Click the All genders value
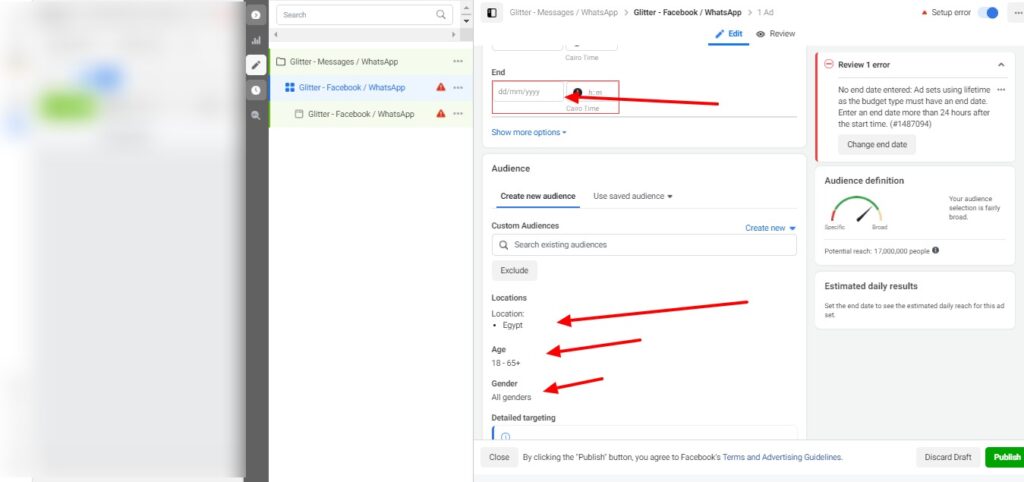Viewport: 1024px width, 482px height. tap(511, 397)
